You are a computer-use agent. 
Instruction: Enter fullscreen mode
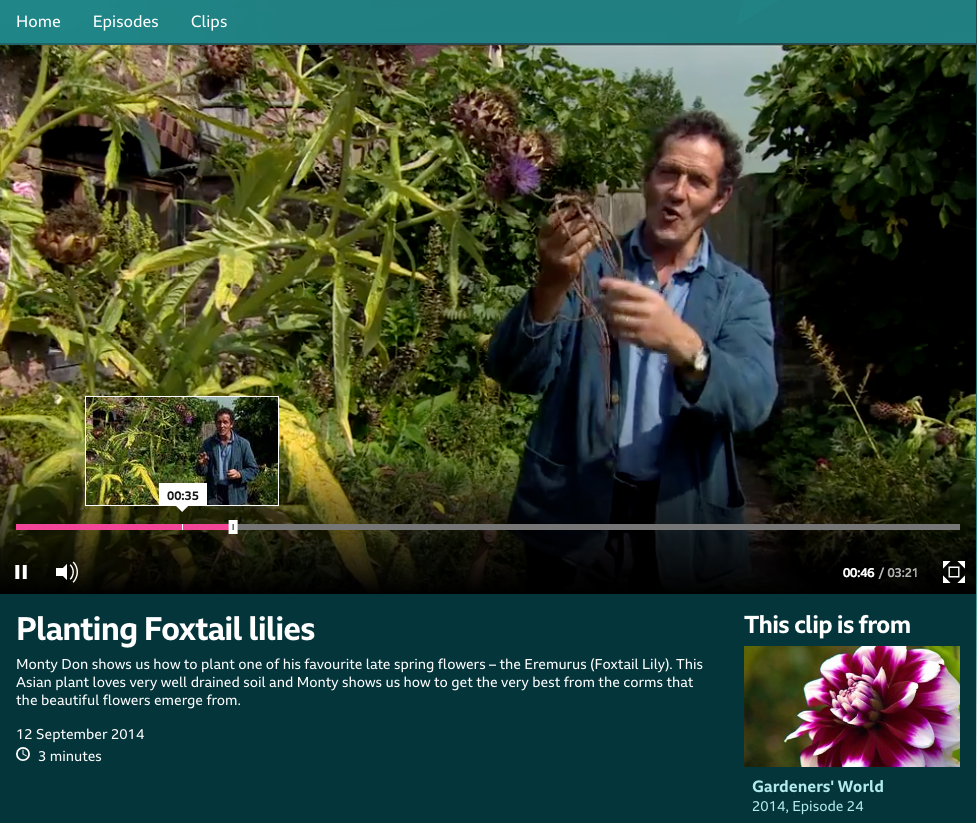(953, 572)
